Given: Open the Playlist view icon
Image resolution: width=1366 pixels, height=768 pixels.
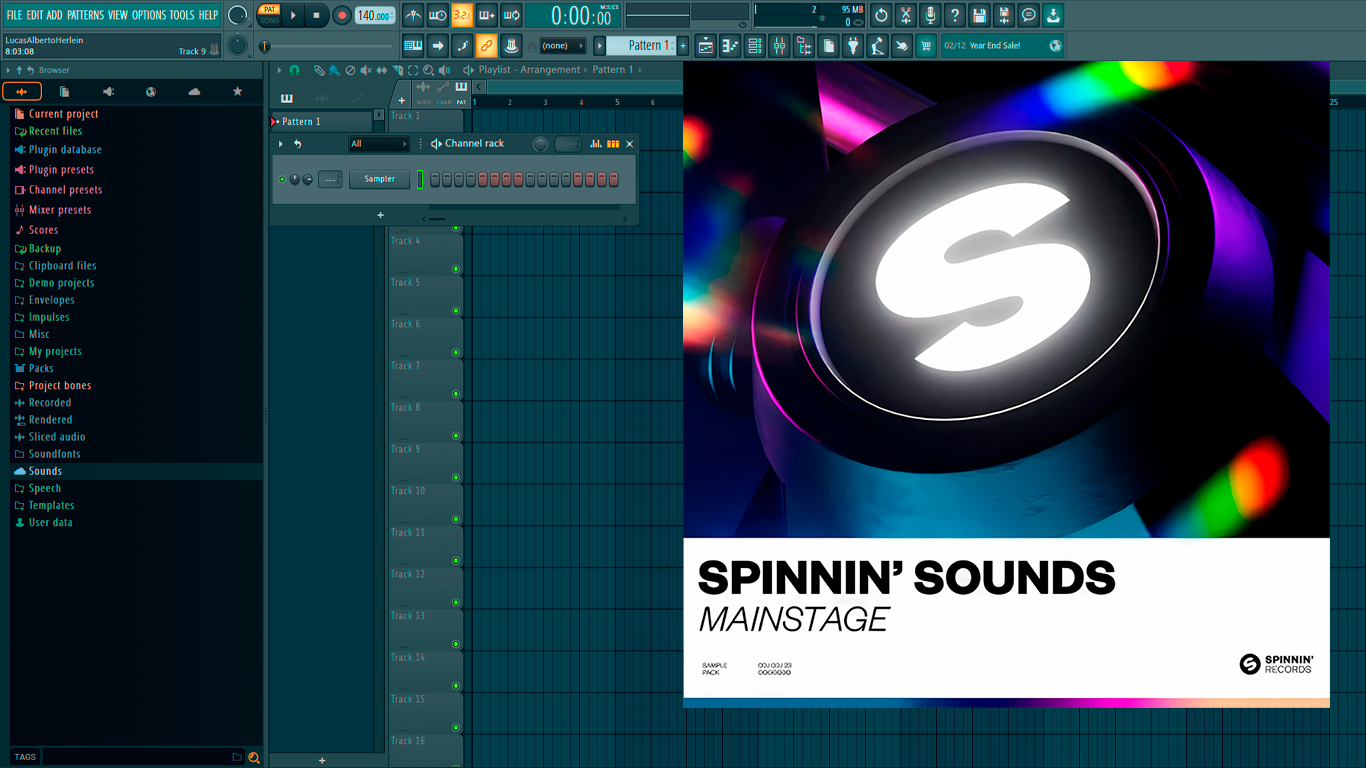Looking at the screenshot, I should point(706,45).
